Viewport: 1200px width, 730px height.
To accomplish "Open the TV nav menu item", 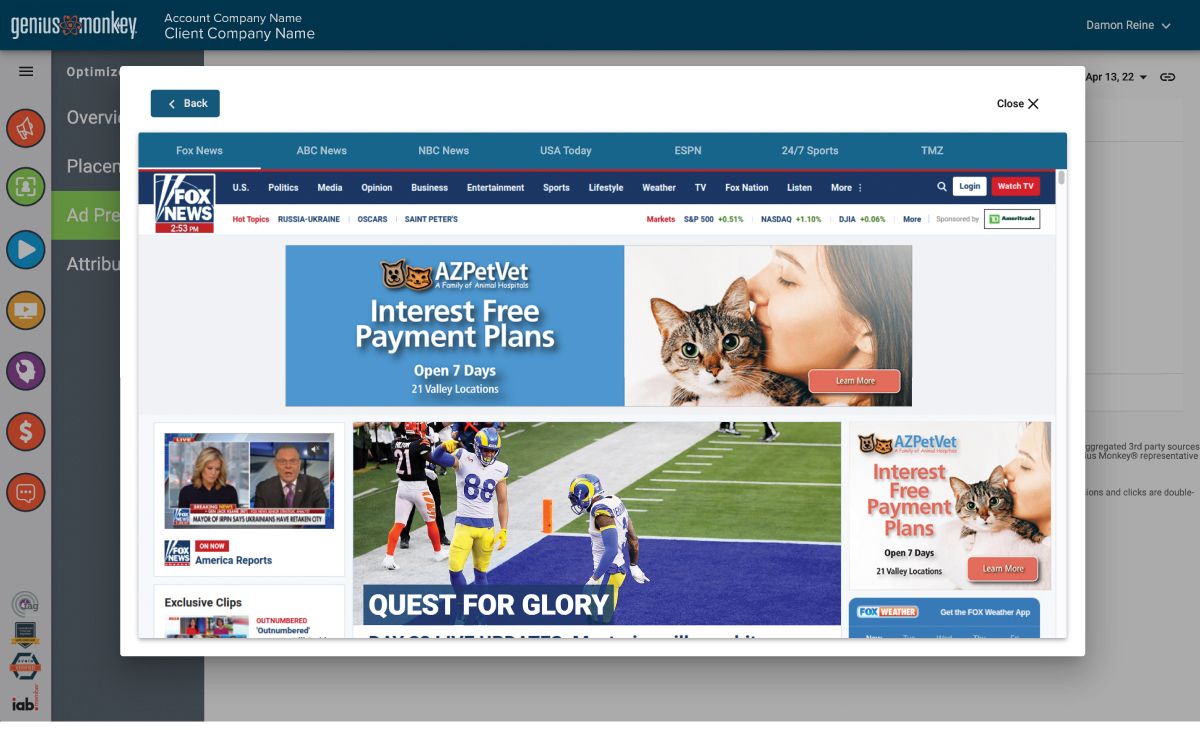I will tap(700, 187).
